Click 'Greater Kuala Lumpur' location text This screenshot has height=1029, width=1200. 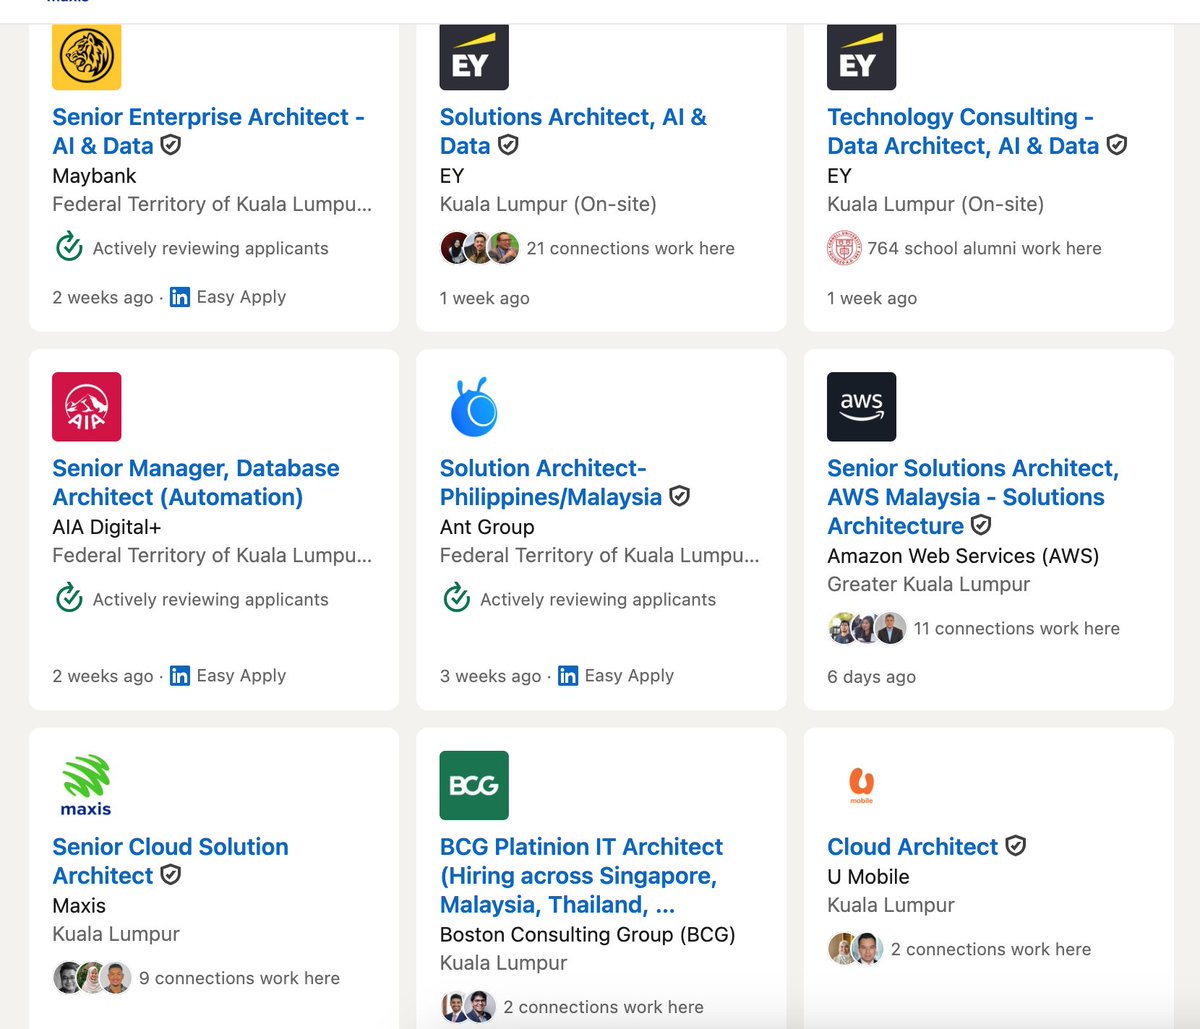928,584
